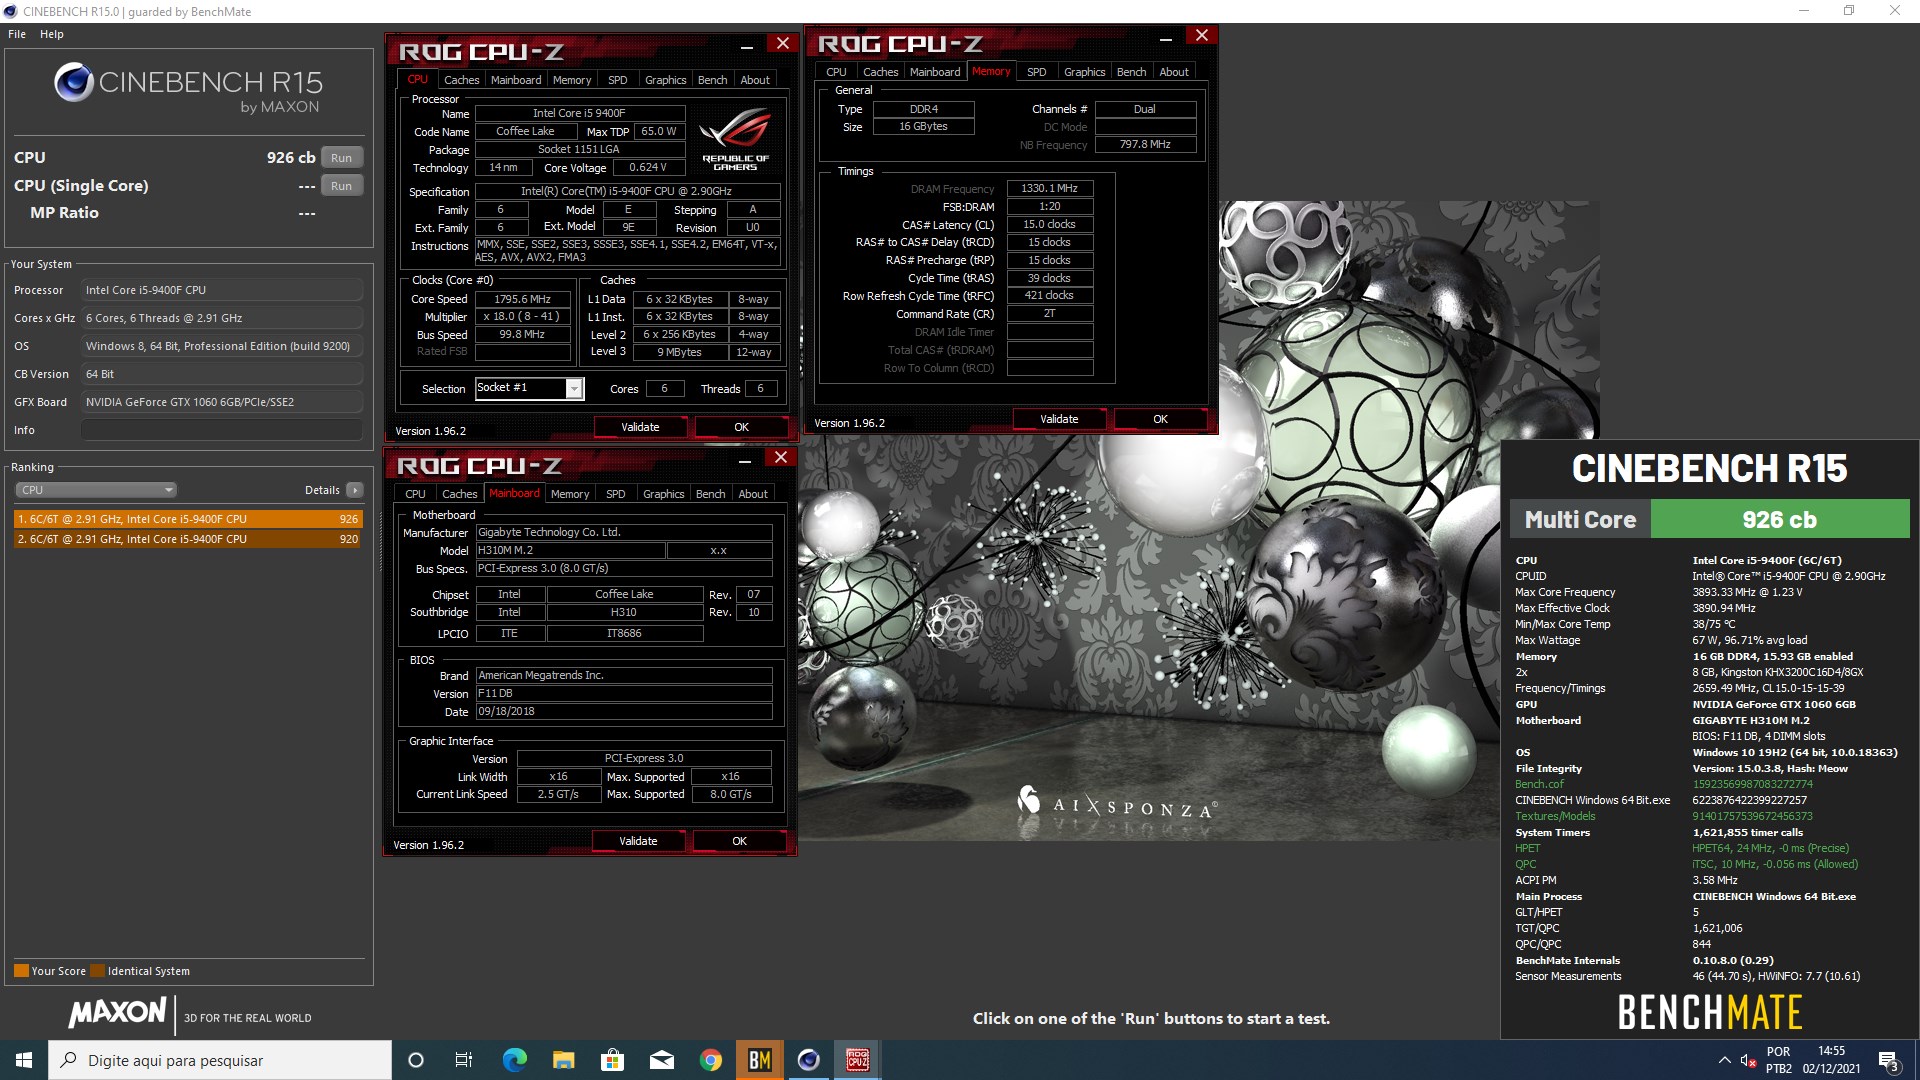The height and width of the screenshot is (1080, 1920).
Task: Open the Help menu
Action: click(x=52, y=34)
